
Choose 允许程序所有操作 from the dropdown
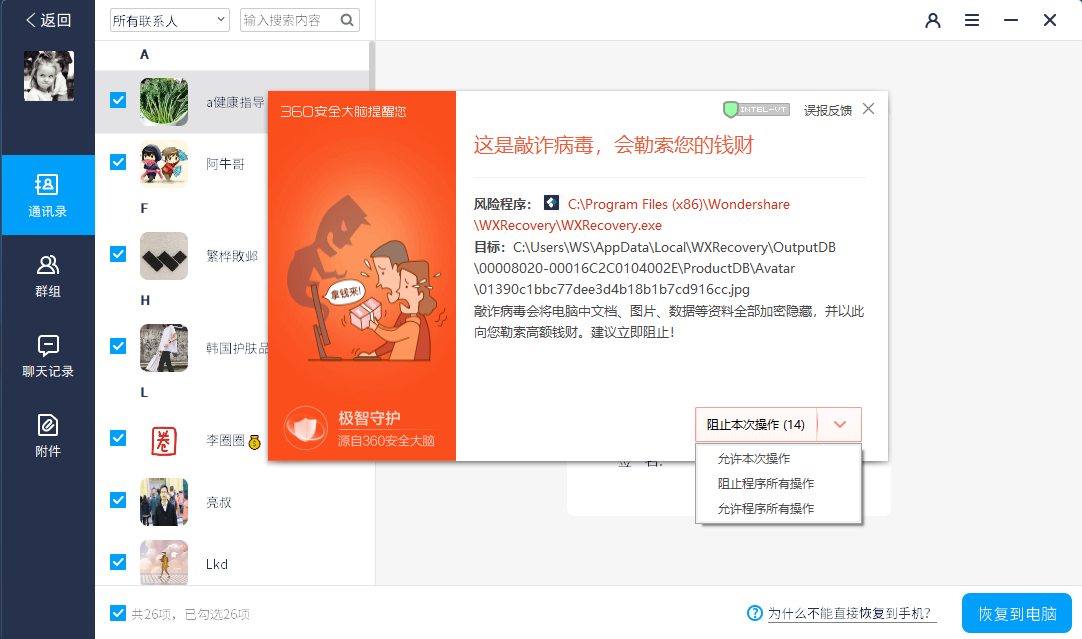coord(765,509)
